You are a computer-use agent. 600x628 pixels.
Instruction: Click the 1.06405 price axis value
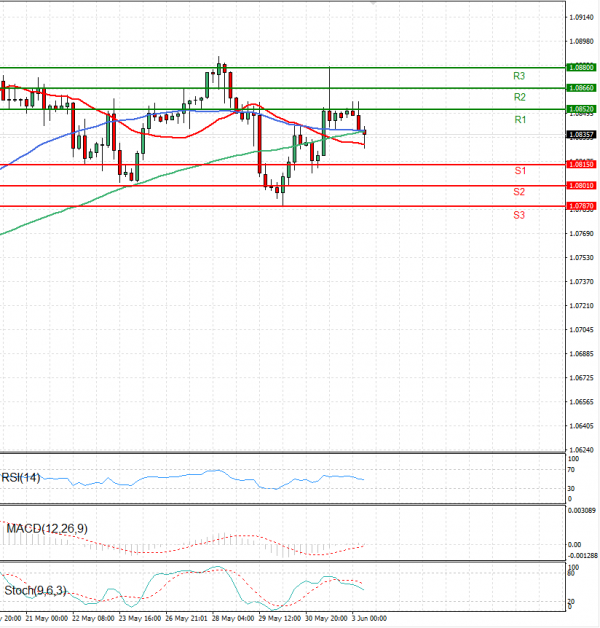click(582, 426)
